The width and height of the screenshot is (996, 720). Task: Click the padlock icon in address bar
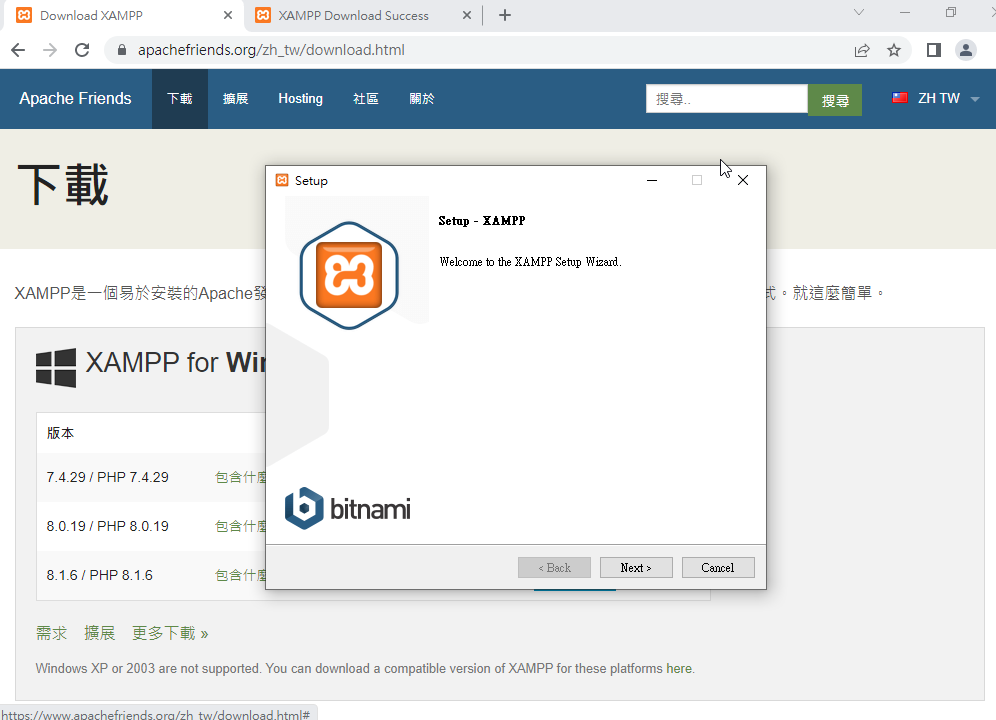[122, 50]
